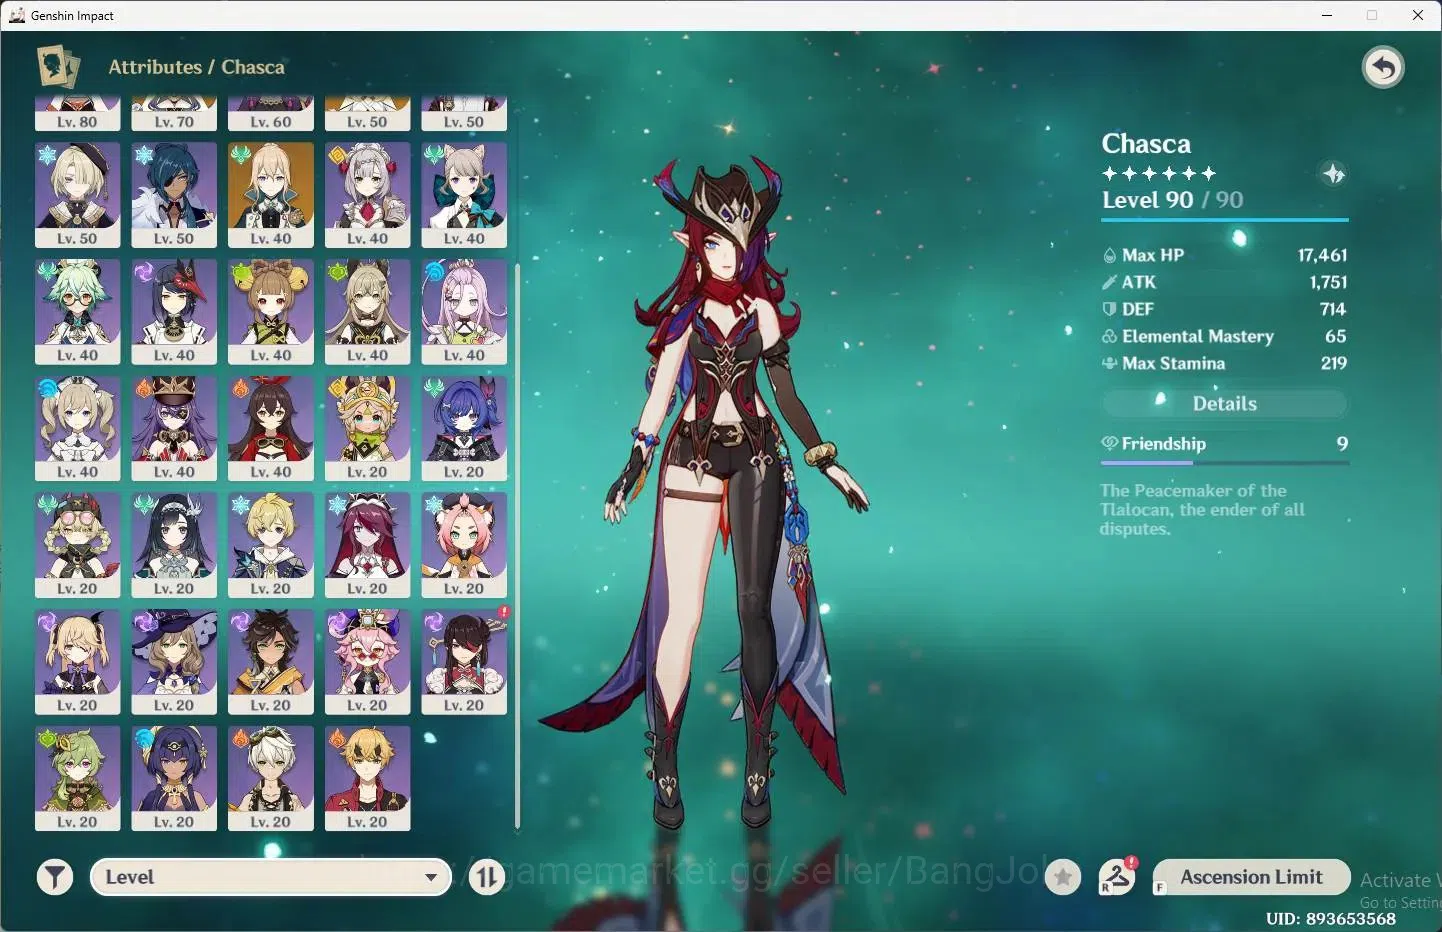Image resolution: width=1442 pixels, height=932 pixels.
Task: Select Freminet's Lv. 50 portrait
Action: click(x=77, y=195)
